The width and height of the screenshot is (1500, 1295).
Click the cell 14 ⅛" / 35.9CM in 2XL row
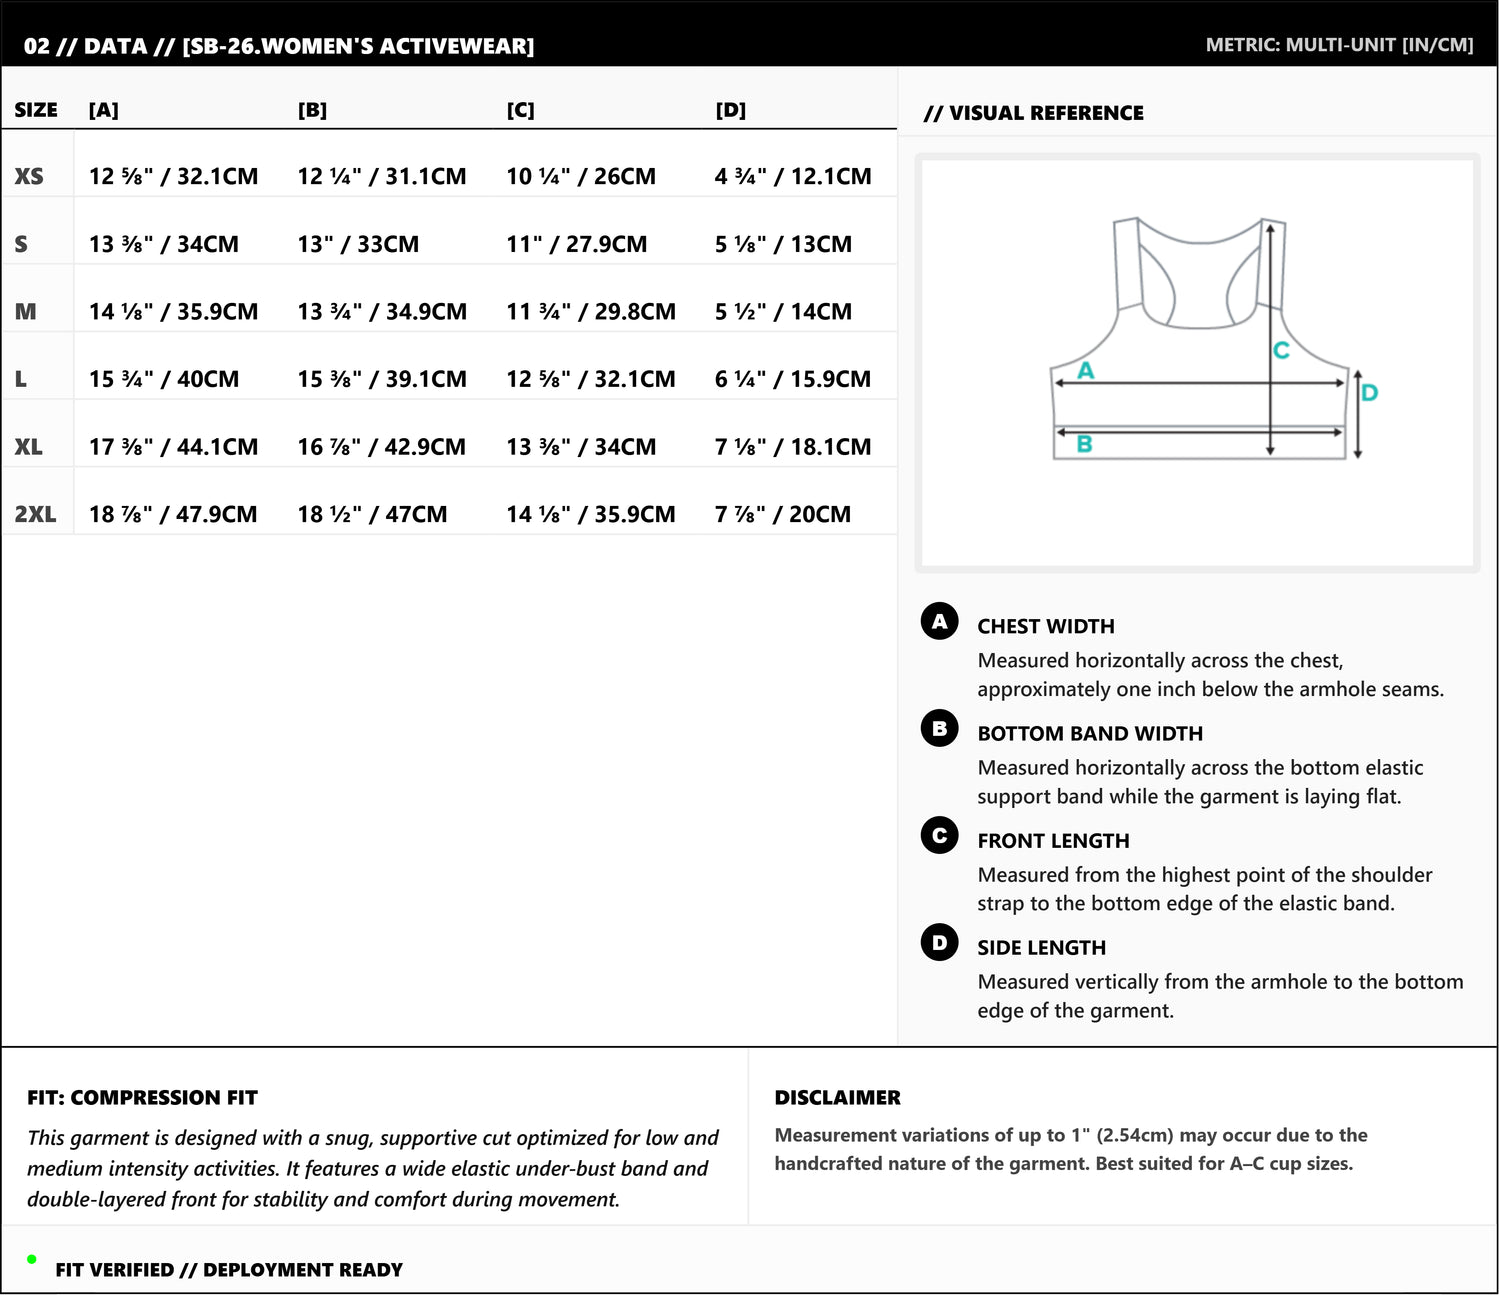pyautogui.click(x=591, y=514)
